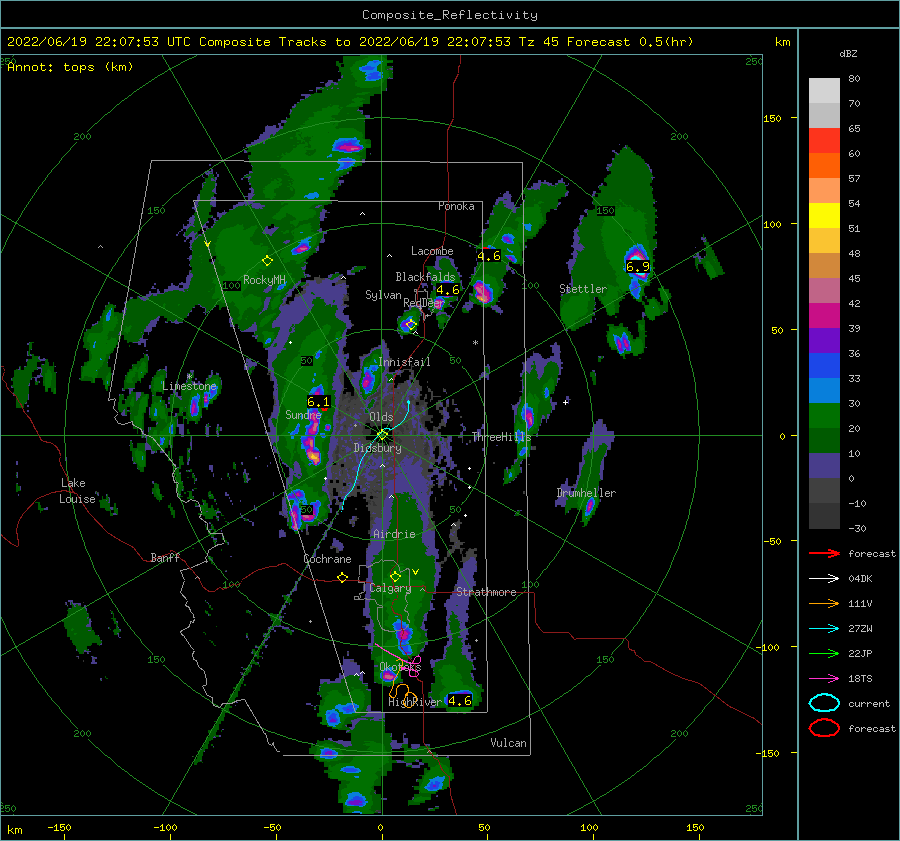Screen dimensions: 900x841
Task: Click the 6.1 storm top label near Sundre
Action: tap(319, 402)
